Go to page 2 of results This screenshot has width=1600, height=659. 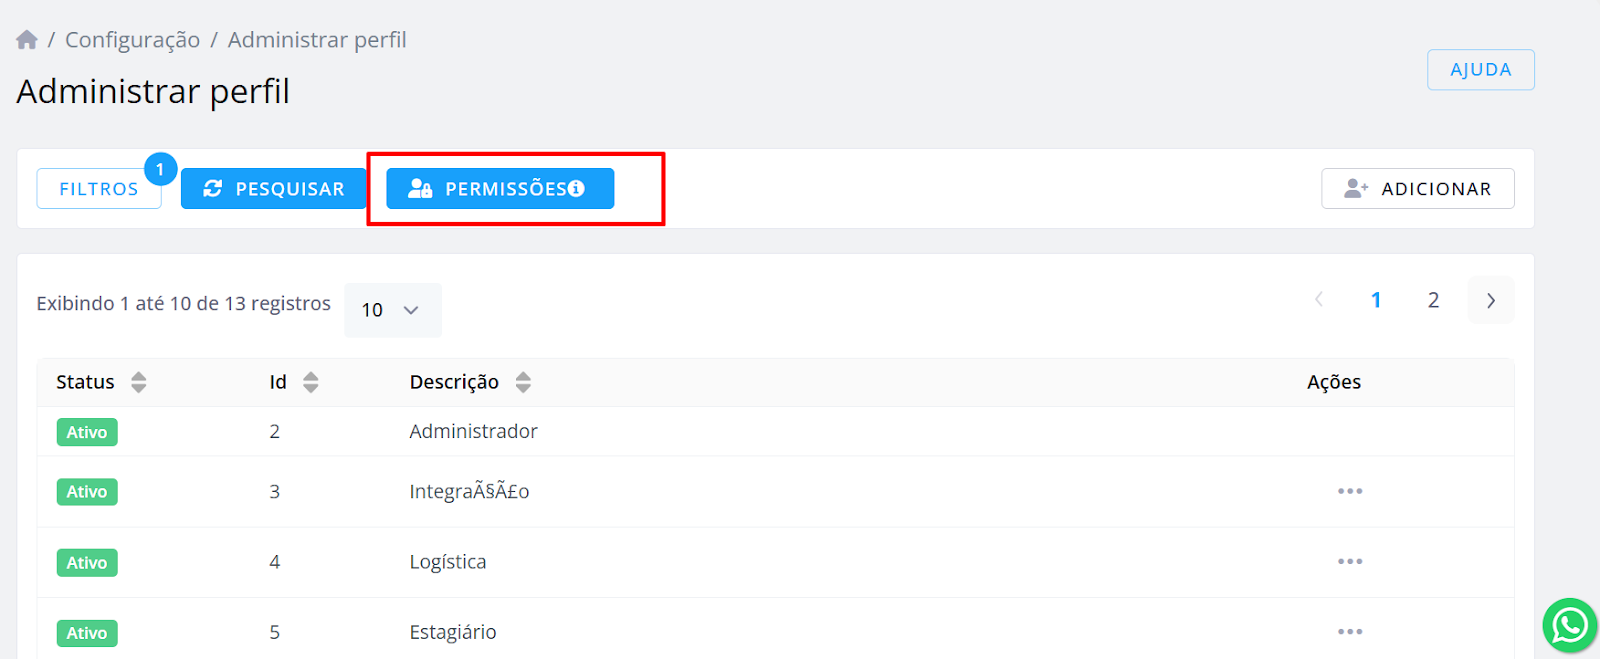pos(1433,300)
